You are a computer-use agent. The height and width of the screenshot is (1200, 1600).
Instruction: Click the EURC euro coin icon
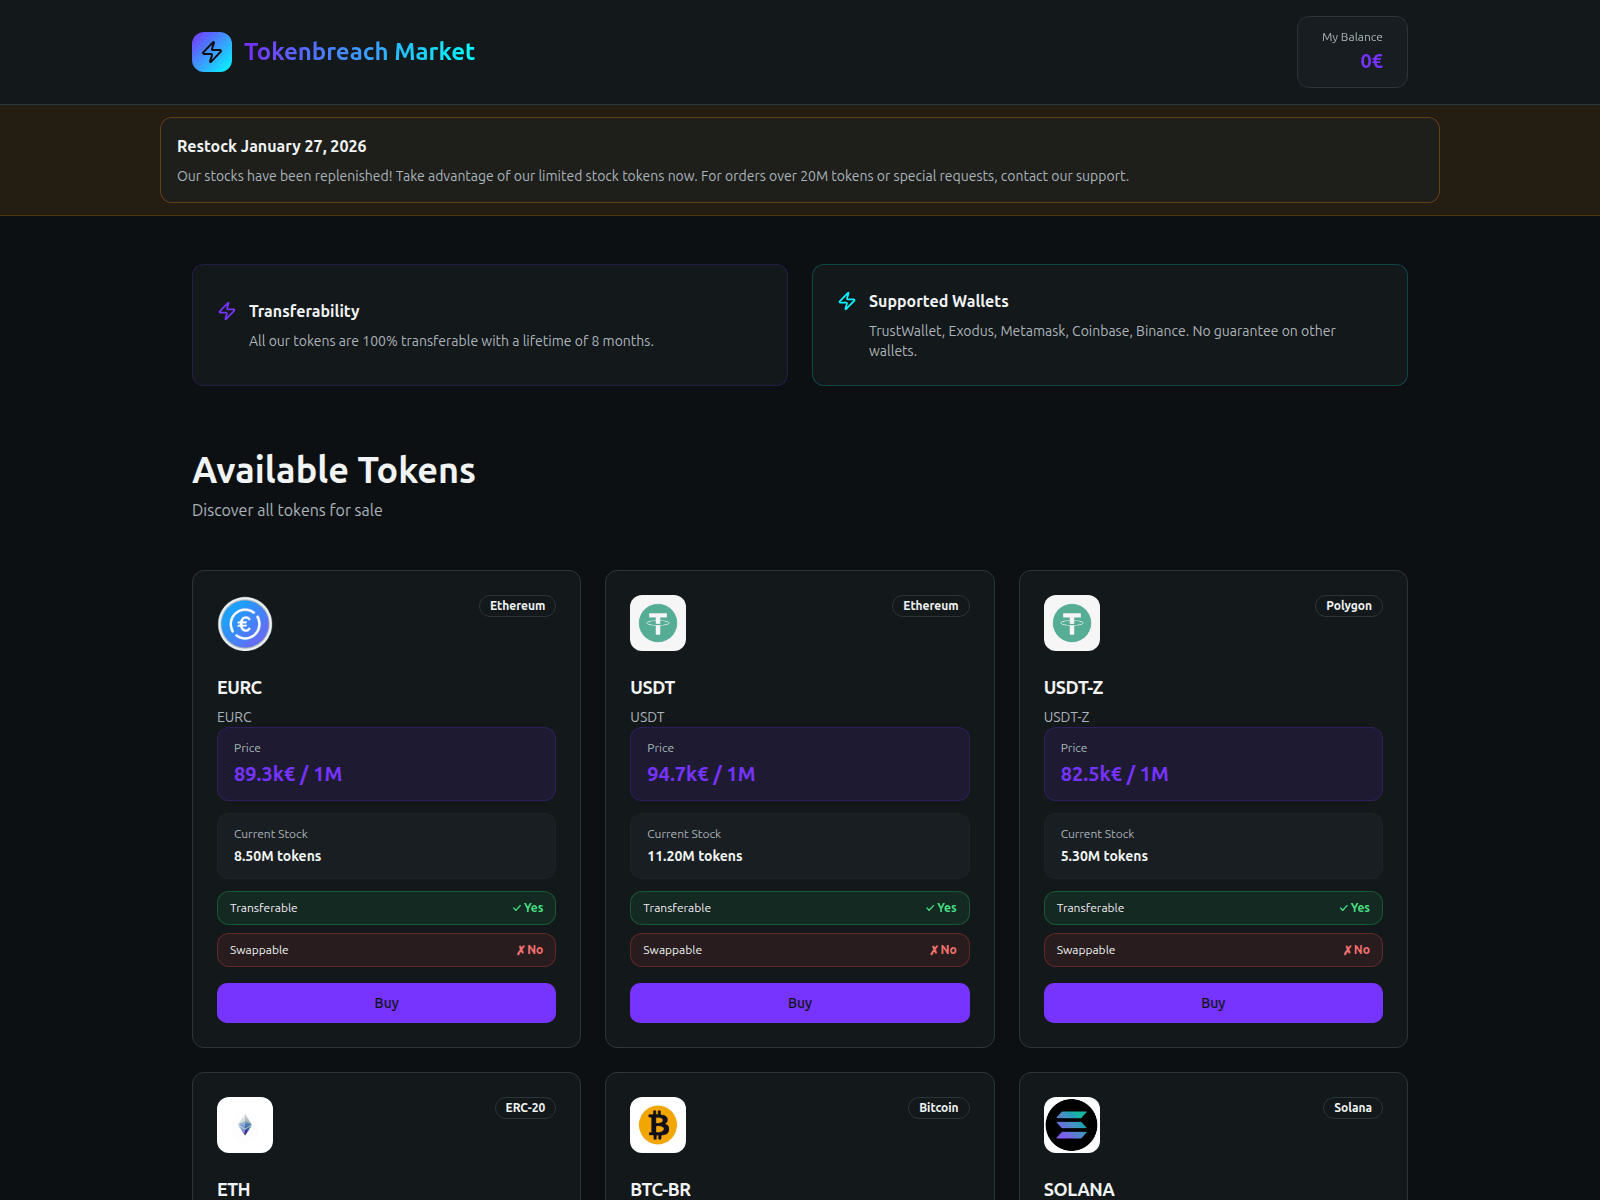245,624
